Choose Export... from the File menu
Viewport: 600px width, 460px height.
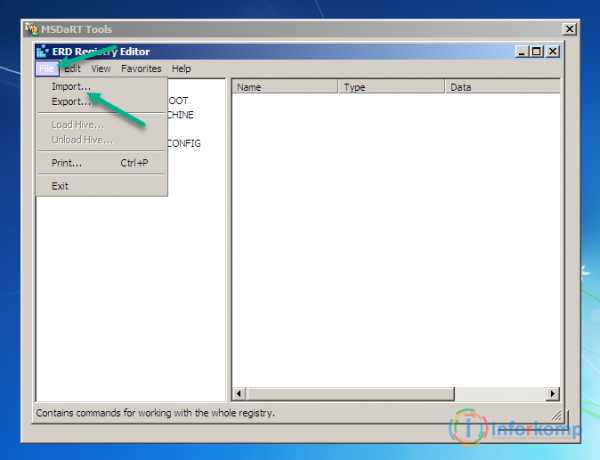[x=102, y=102]
